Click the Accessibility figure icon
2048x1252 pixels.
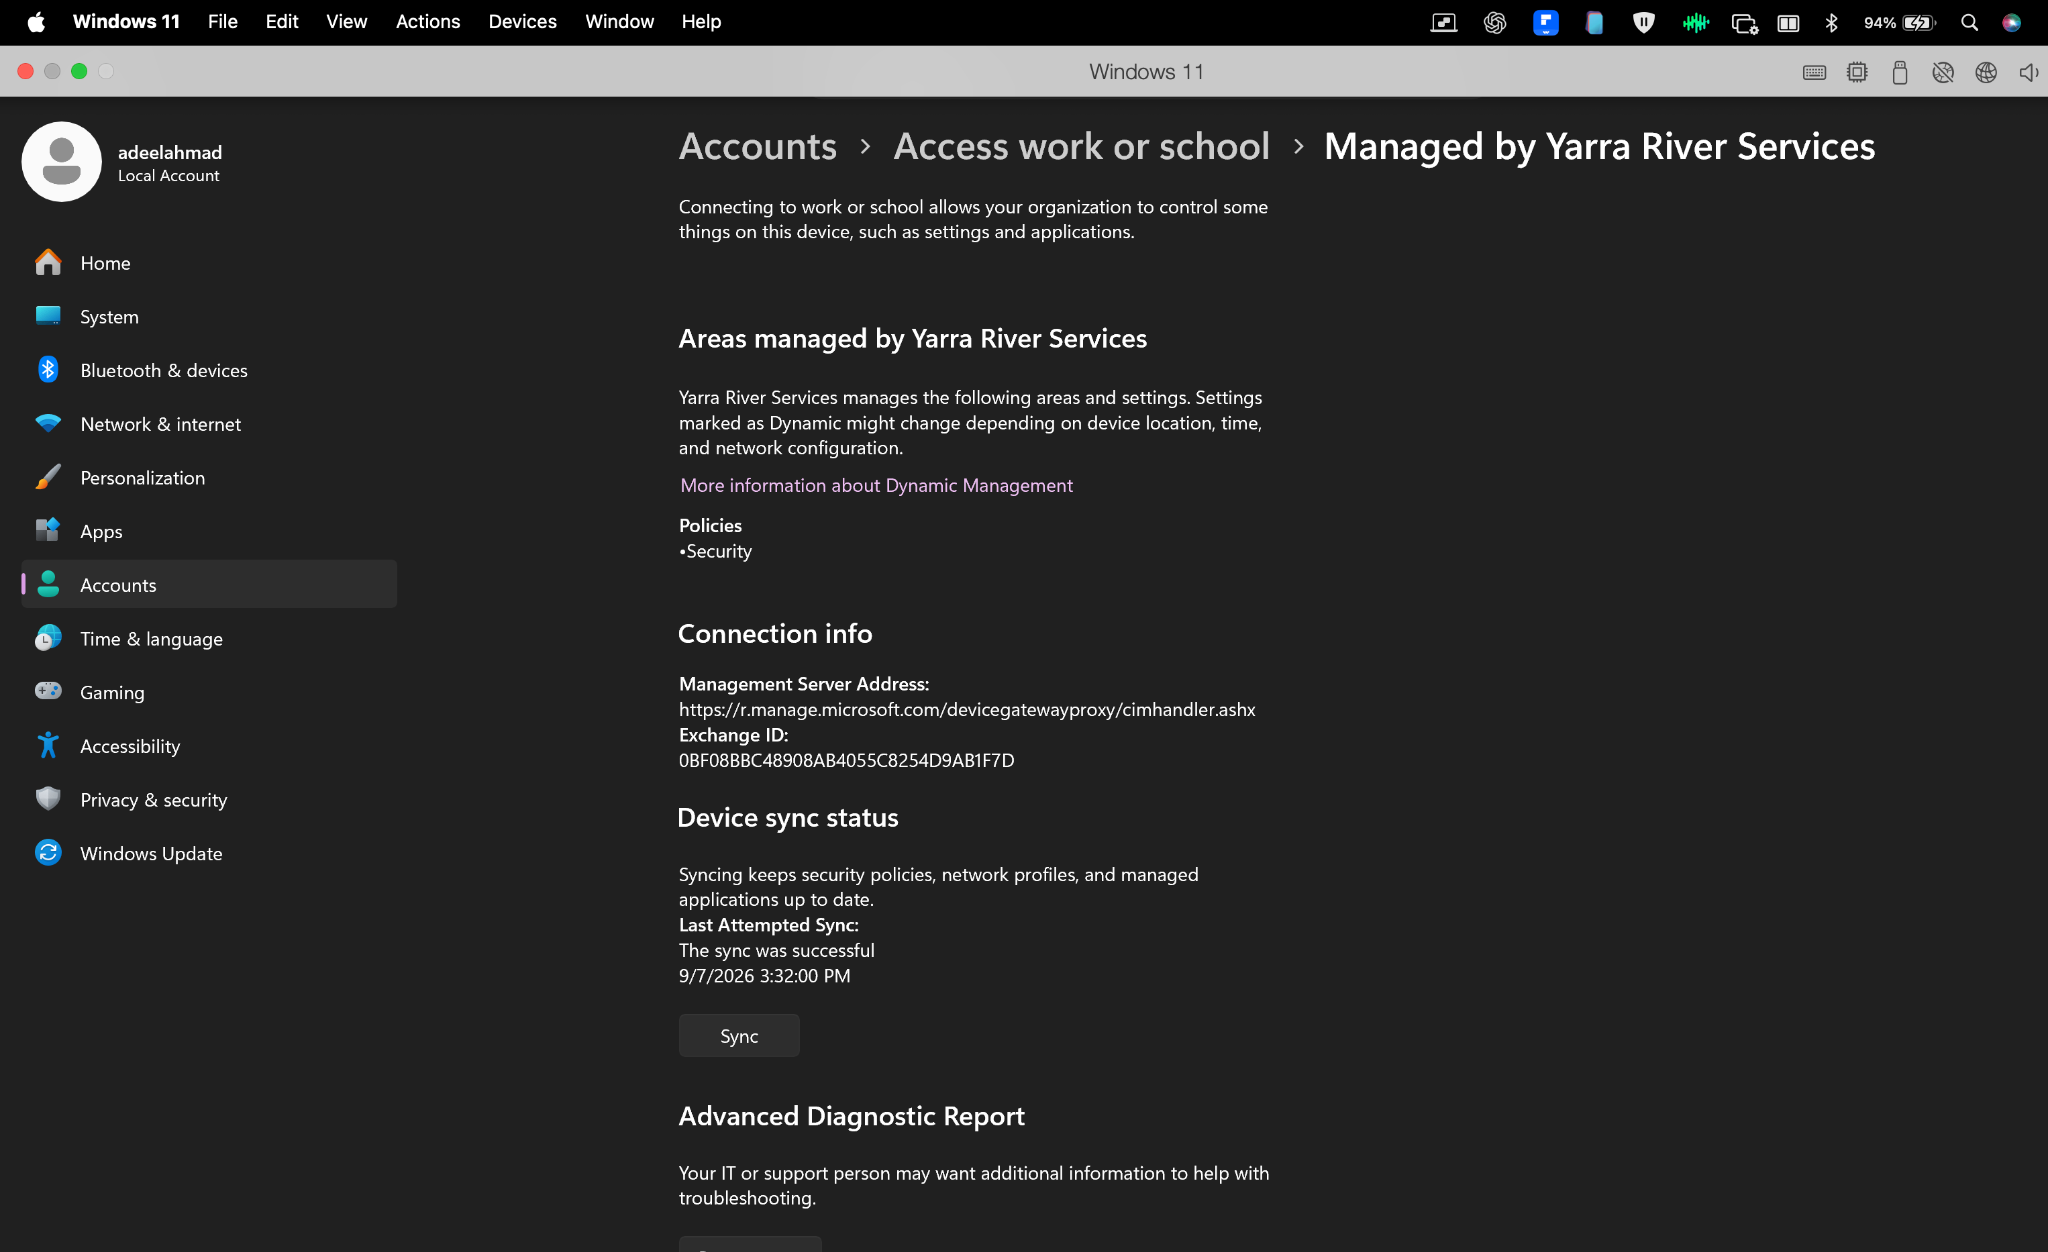coord(48,745)
